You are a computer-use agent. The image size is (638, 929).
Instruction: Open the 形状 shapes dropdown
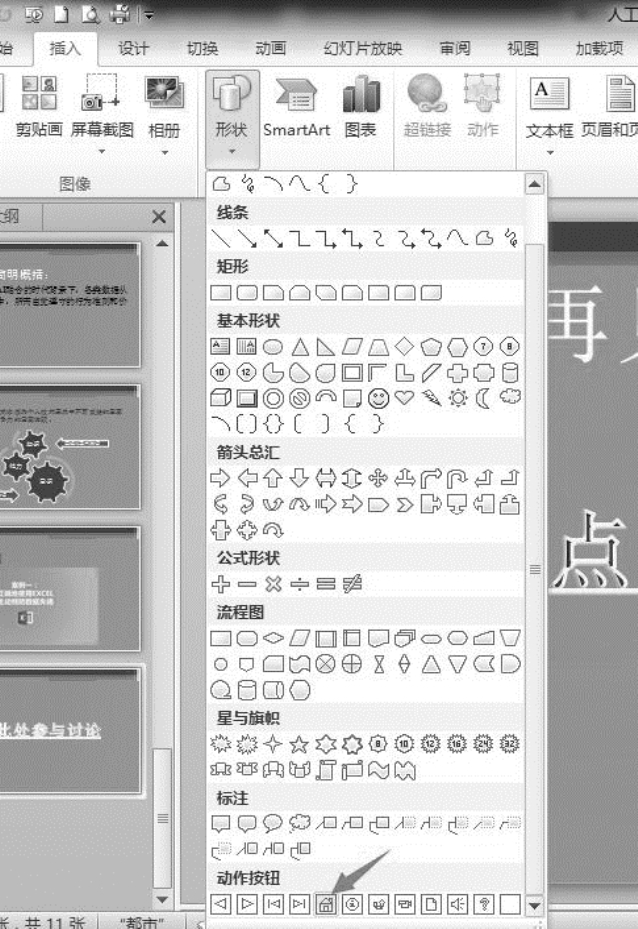pos(232,118)
